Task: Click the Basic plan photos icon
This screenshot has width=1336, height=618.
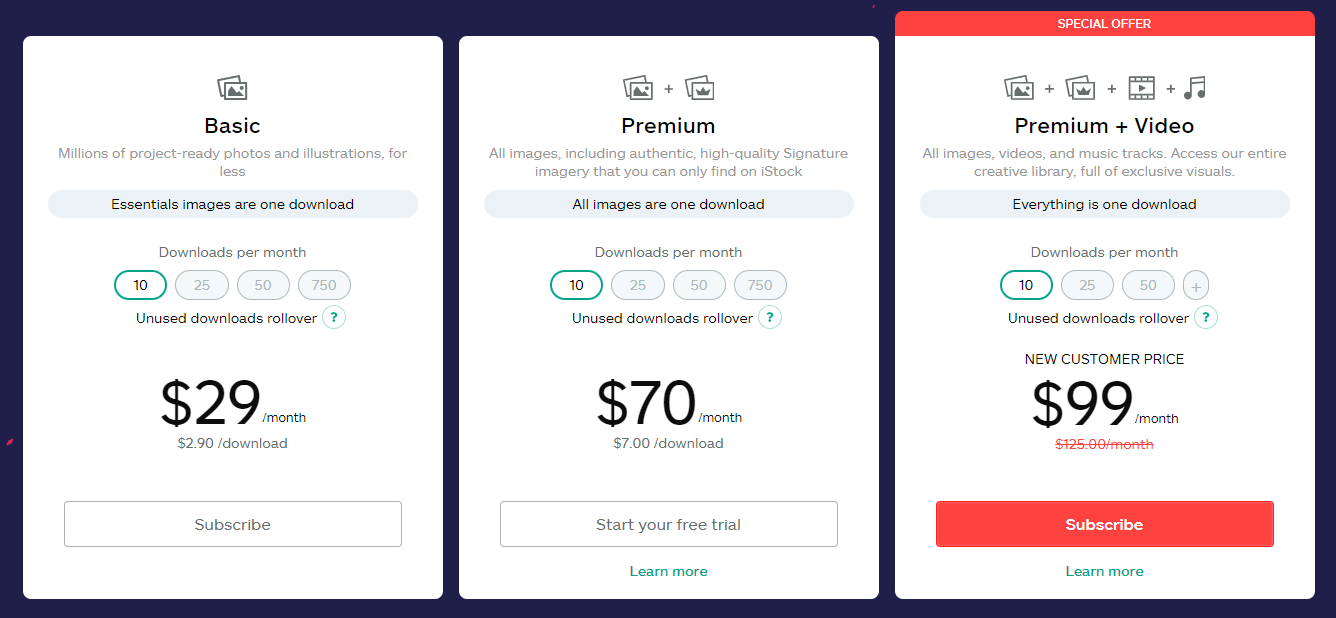Action: coord(232,88)
